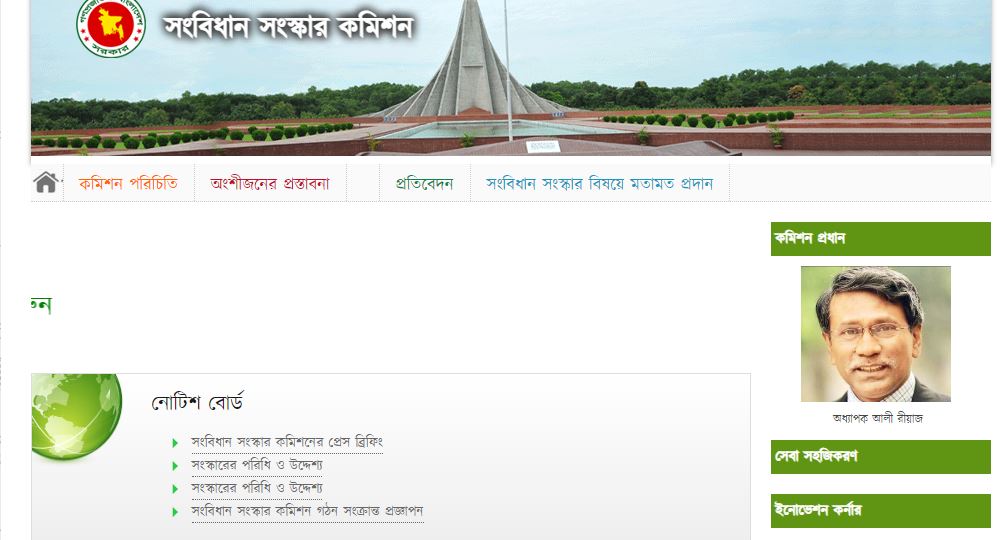Screen dimensions: 1000x540
Task: Click the Bangladesh government seal logo
Action: coord(111,27)
